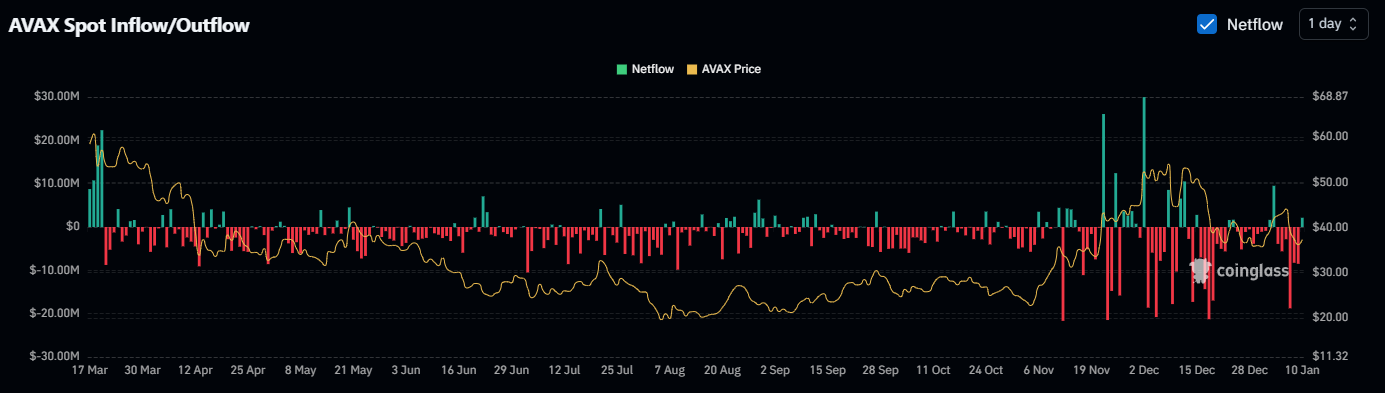This screenshot has width=1385, height=393.
Task: Click the $11.32 right axis price label
Action: point(1330,356)
